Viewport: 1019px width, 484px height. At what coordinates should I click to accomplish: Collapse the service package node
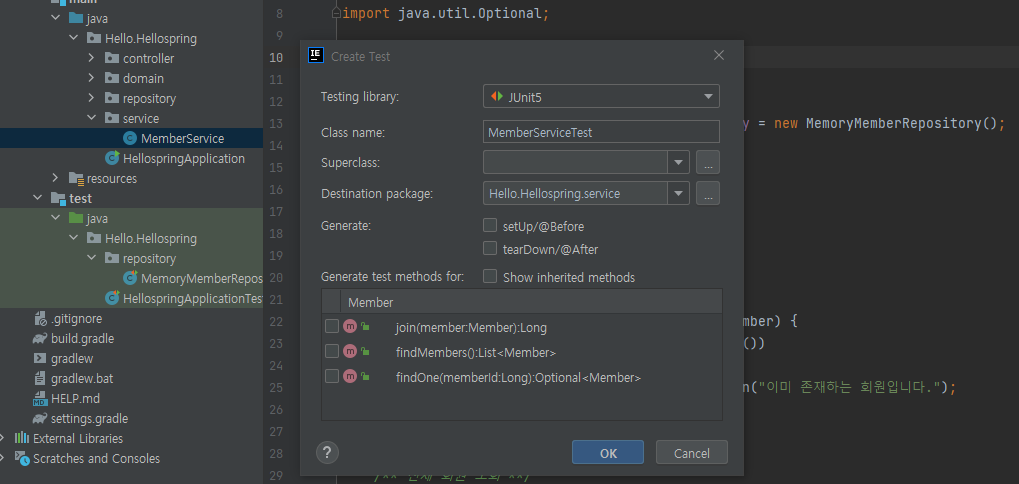pyautogui.click(x=92, y=118)
